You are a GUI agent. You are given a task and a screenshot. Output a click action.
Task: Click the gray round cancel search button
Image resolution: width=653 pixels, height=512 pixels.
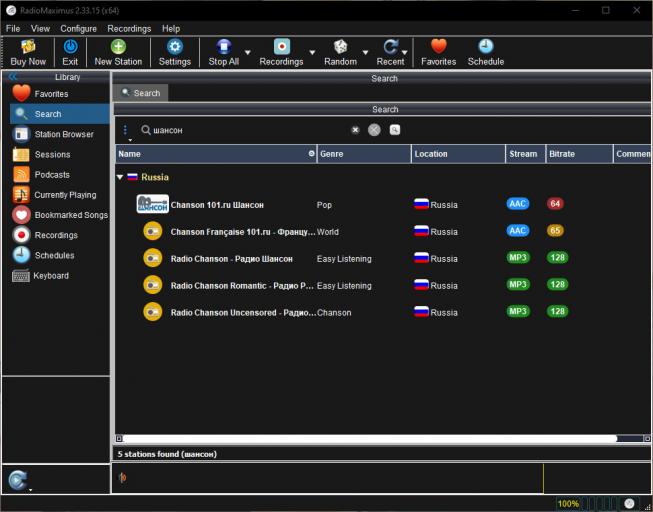(374, 130)
